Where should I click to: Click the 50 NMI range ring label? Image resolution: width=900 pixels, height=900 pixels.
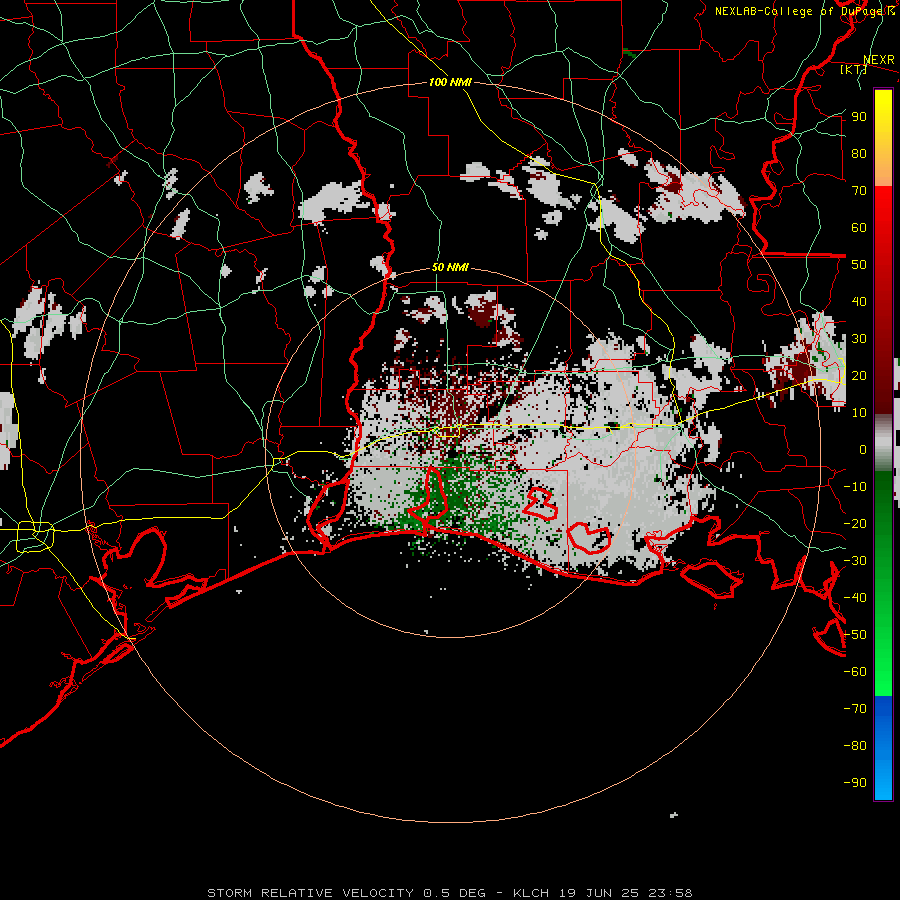(450, 267)
